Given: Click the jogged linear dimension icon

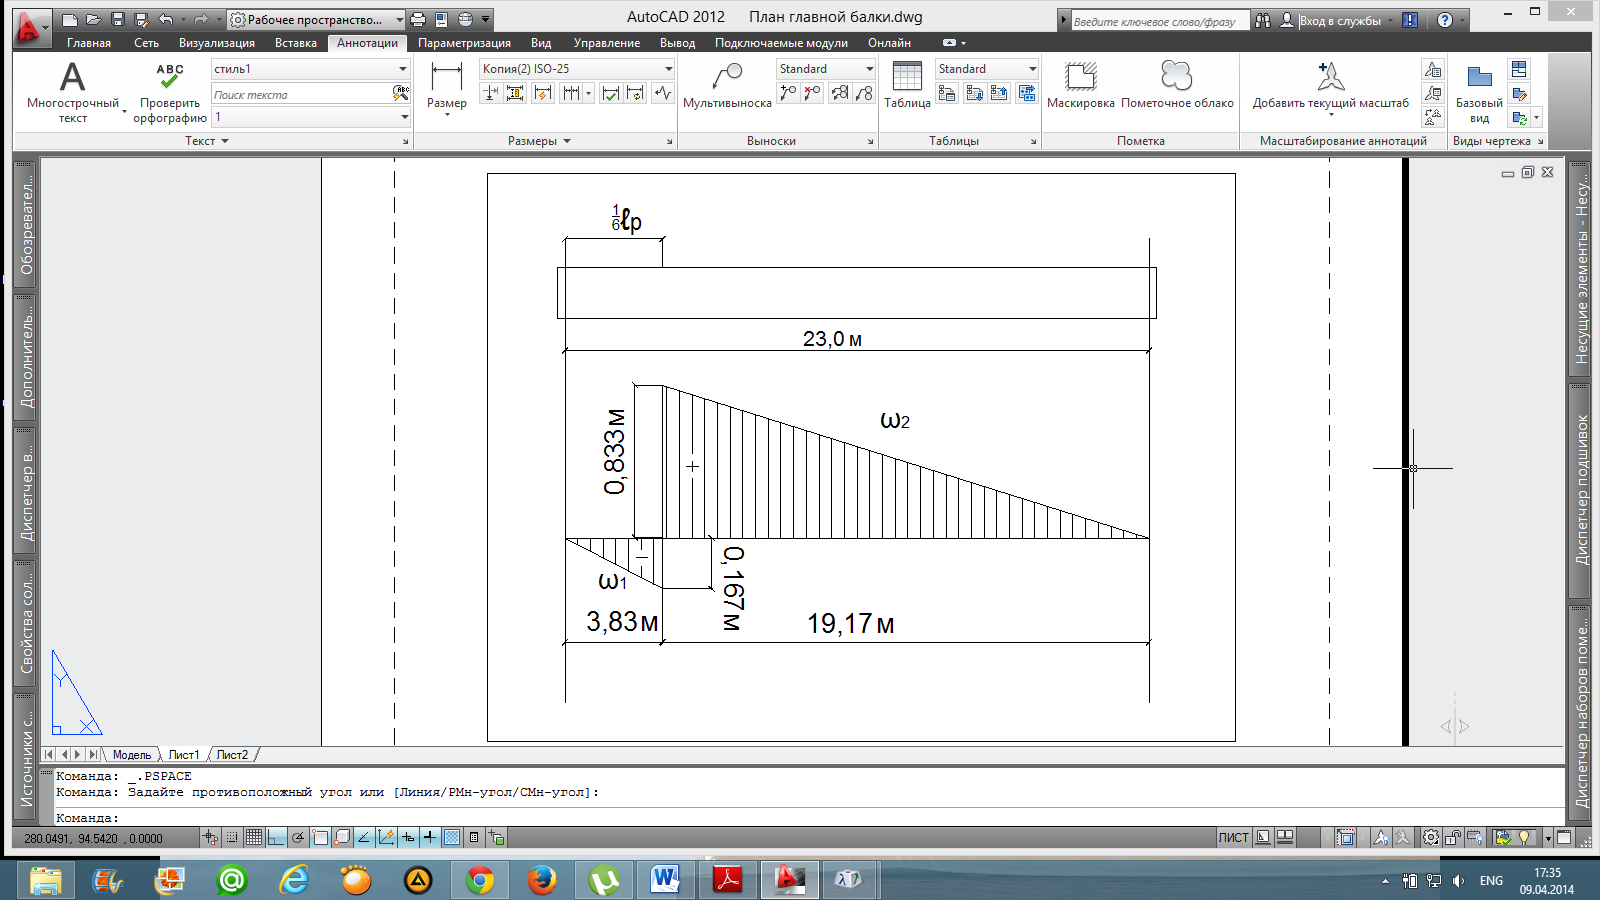Looking at the screenshot, I should click(x=663, y=93).
